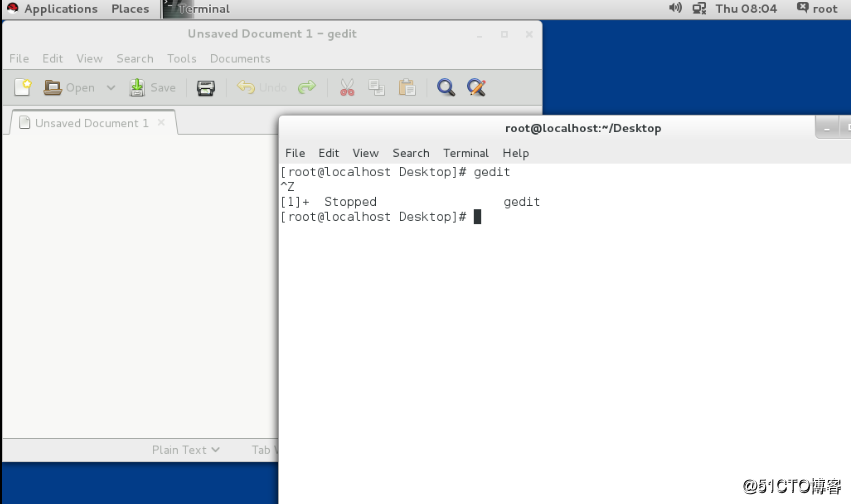Open the gedit Edit menu
This screenshot has height=504, width=851.
coord(53,59)
